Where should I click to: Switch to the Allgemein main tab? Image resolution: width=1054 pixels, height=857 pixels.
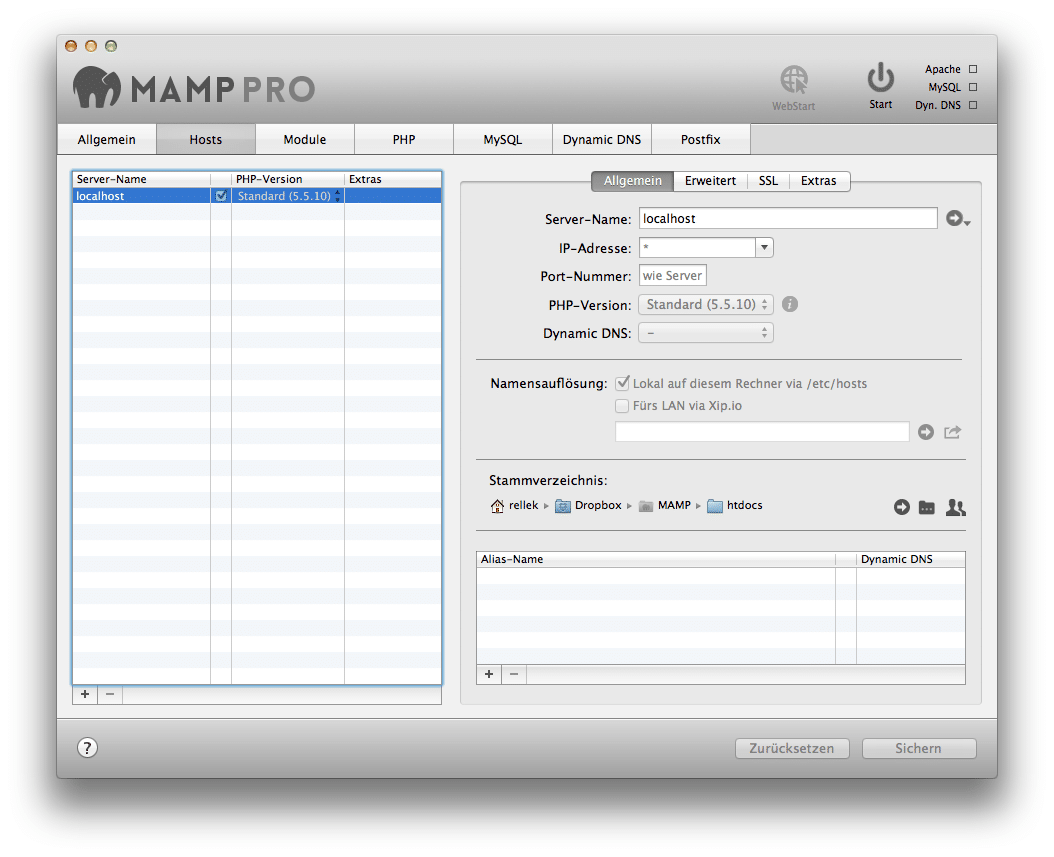click(x=107, y=139)
